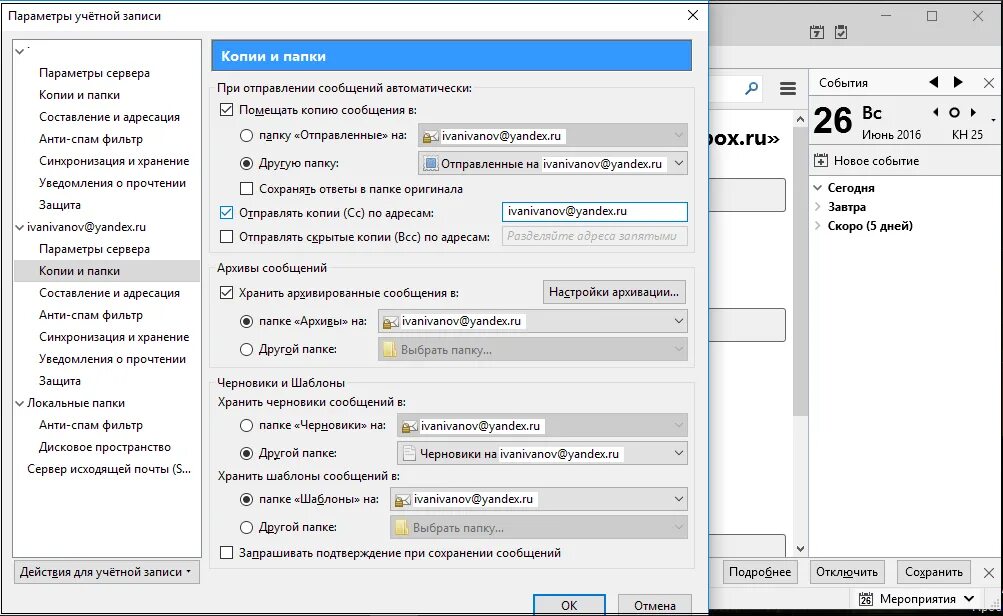
Task: Open 'Действия для учётной записи' dropdown button
Action: (x=106, y=572)
